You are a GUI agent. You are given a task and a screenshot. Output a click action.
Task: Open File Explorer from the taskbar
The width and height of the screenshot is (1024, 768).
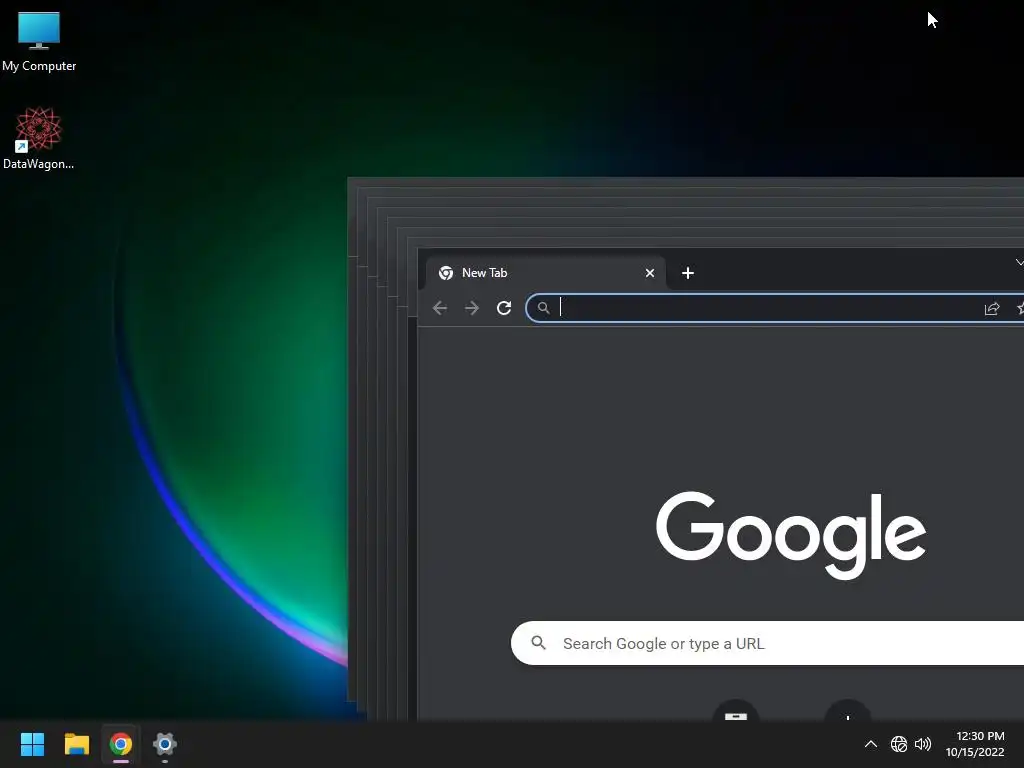(76, 744)
